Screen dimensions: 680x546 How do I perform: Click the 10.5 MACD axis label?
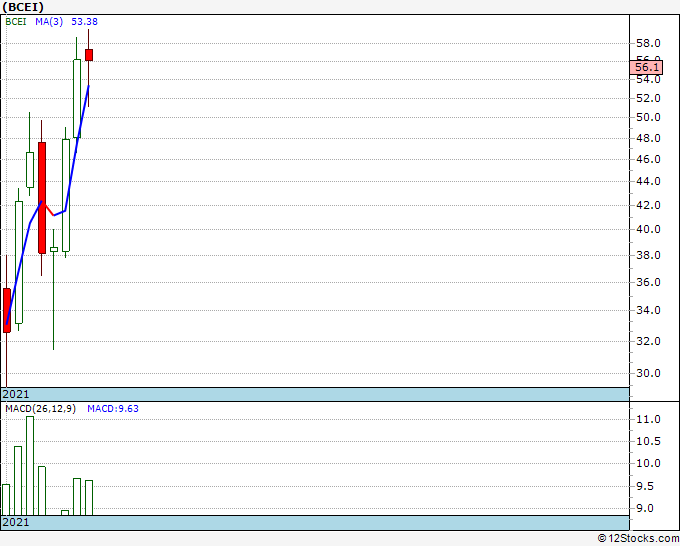[x=648, y=441]
